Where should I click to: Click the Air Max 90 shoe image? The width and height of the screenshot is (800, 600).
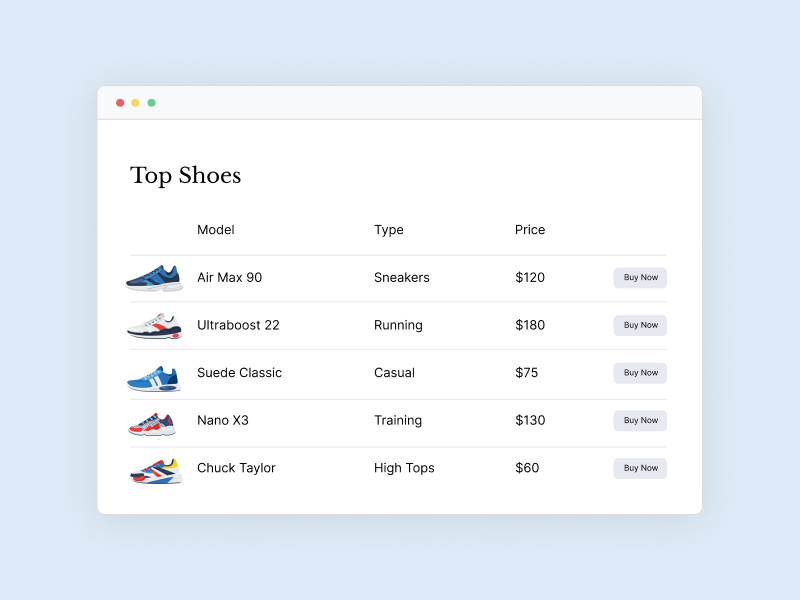155,278
